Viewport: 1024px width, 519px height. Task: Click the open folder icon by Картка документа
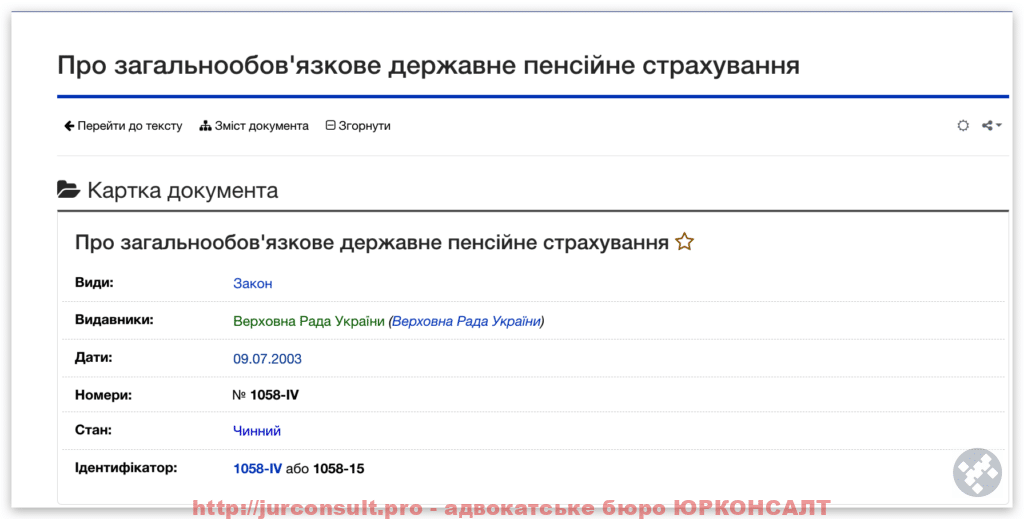click(x=68, y=190)
